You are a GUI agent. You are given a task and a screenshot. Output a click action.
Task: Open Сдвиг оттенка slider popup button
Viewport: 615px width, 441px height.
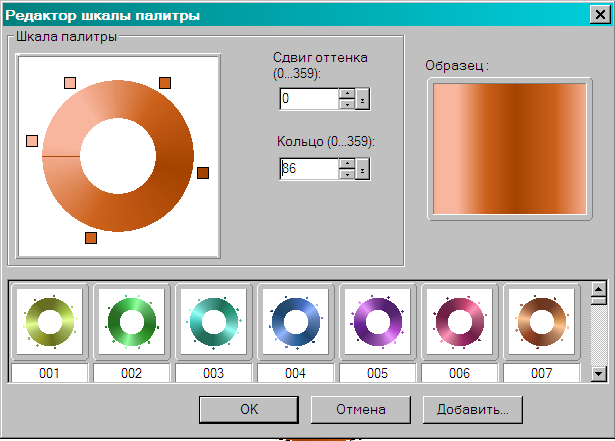coord(362,99)
